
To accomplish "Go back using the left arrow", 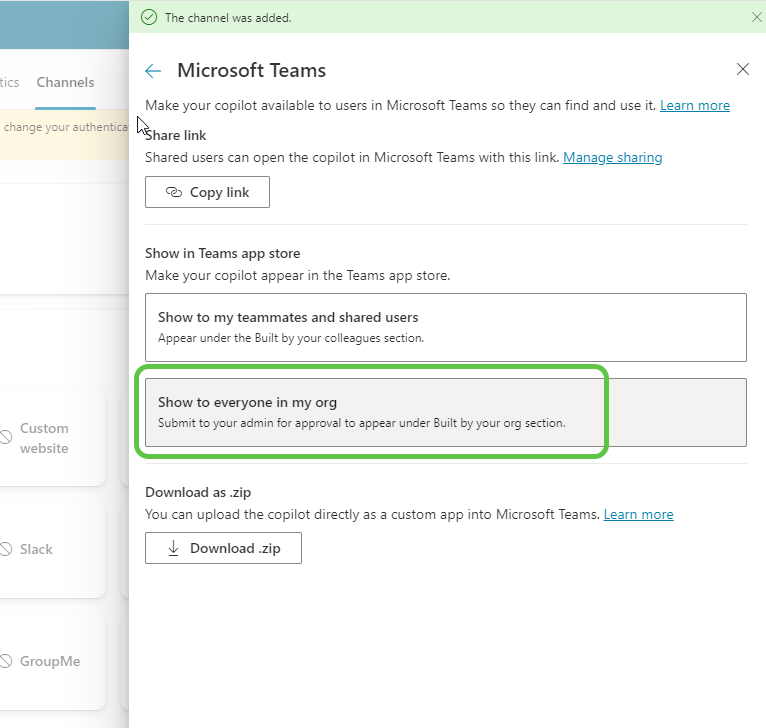I will pos(153,71).
